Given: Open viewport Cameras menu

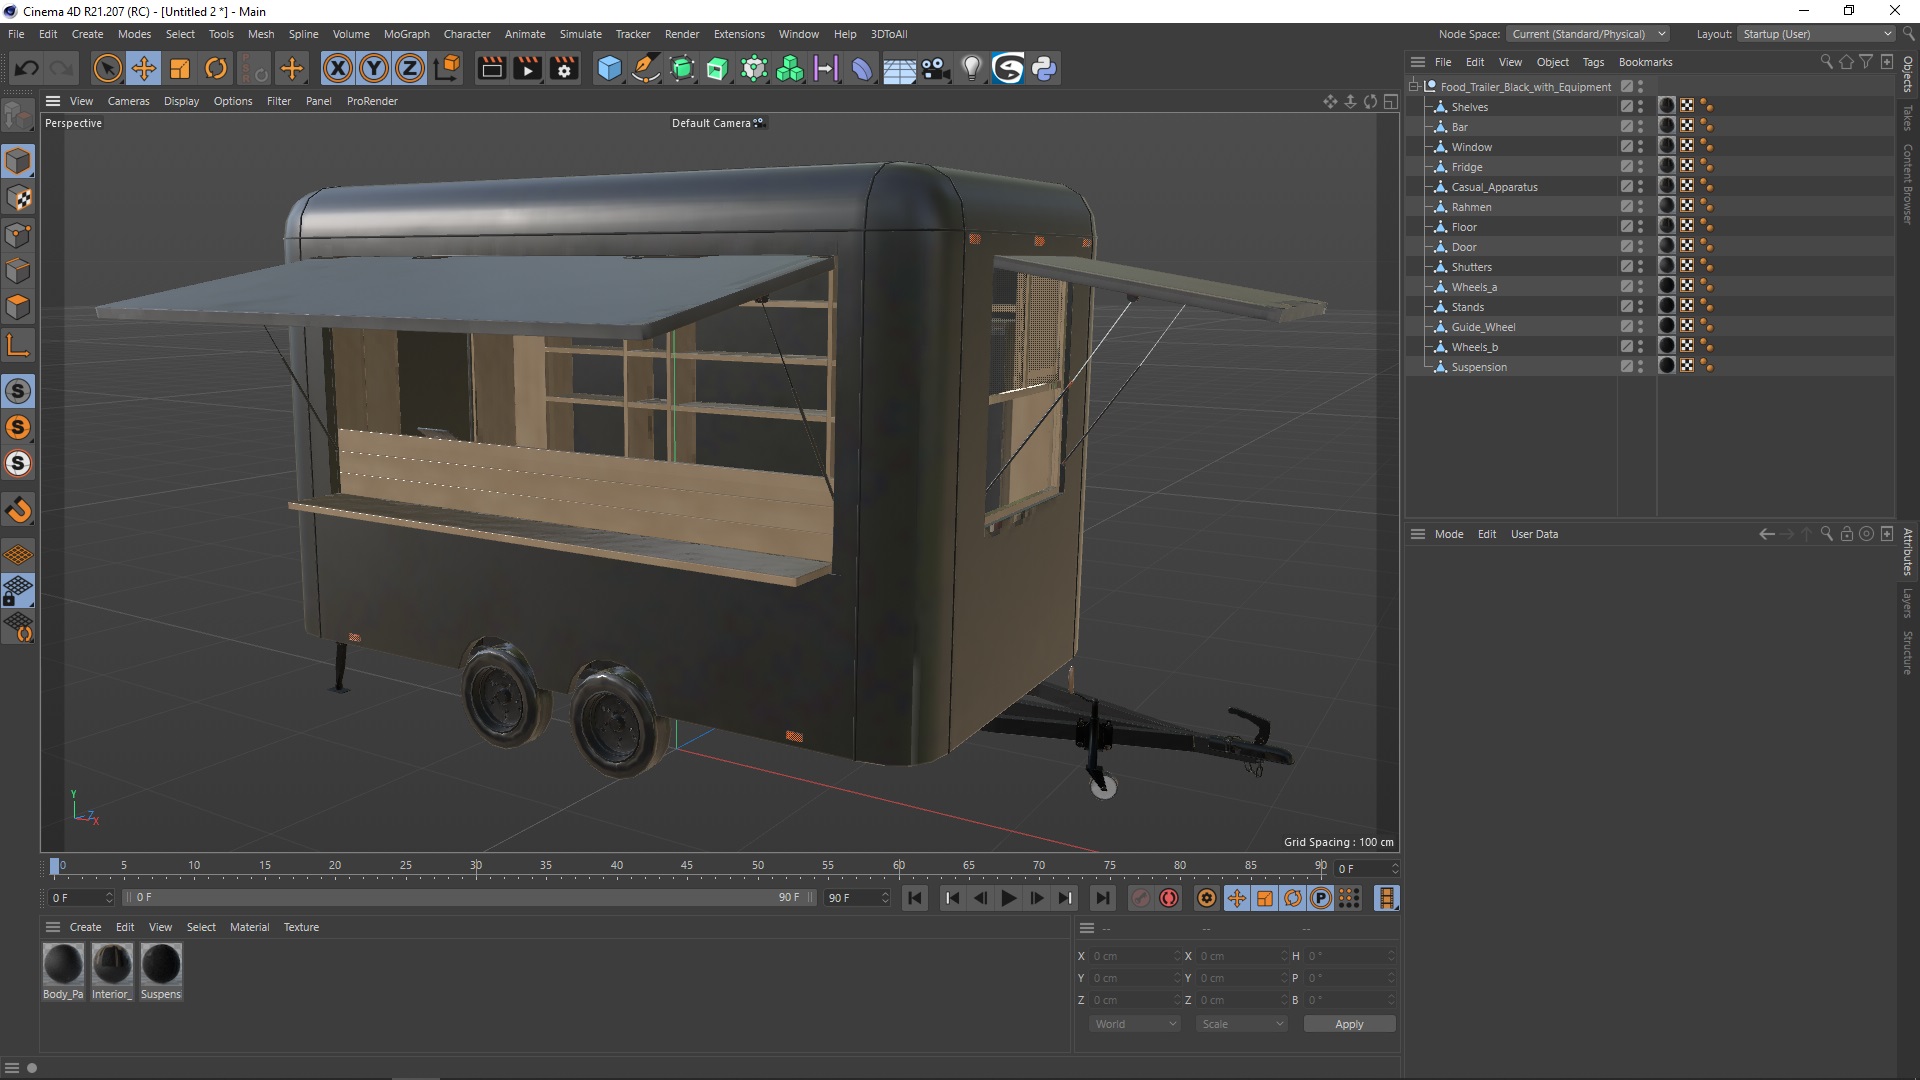Looking at the screenshot, I should pos(128,101).
